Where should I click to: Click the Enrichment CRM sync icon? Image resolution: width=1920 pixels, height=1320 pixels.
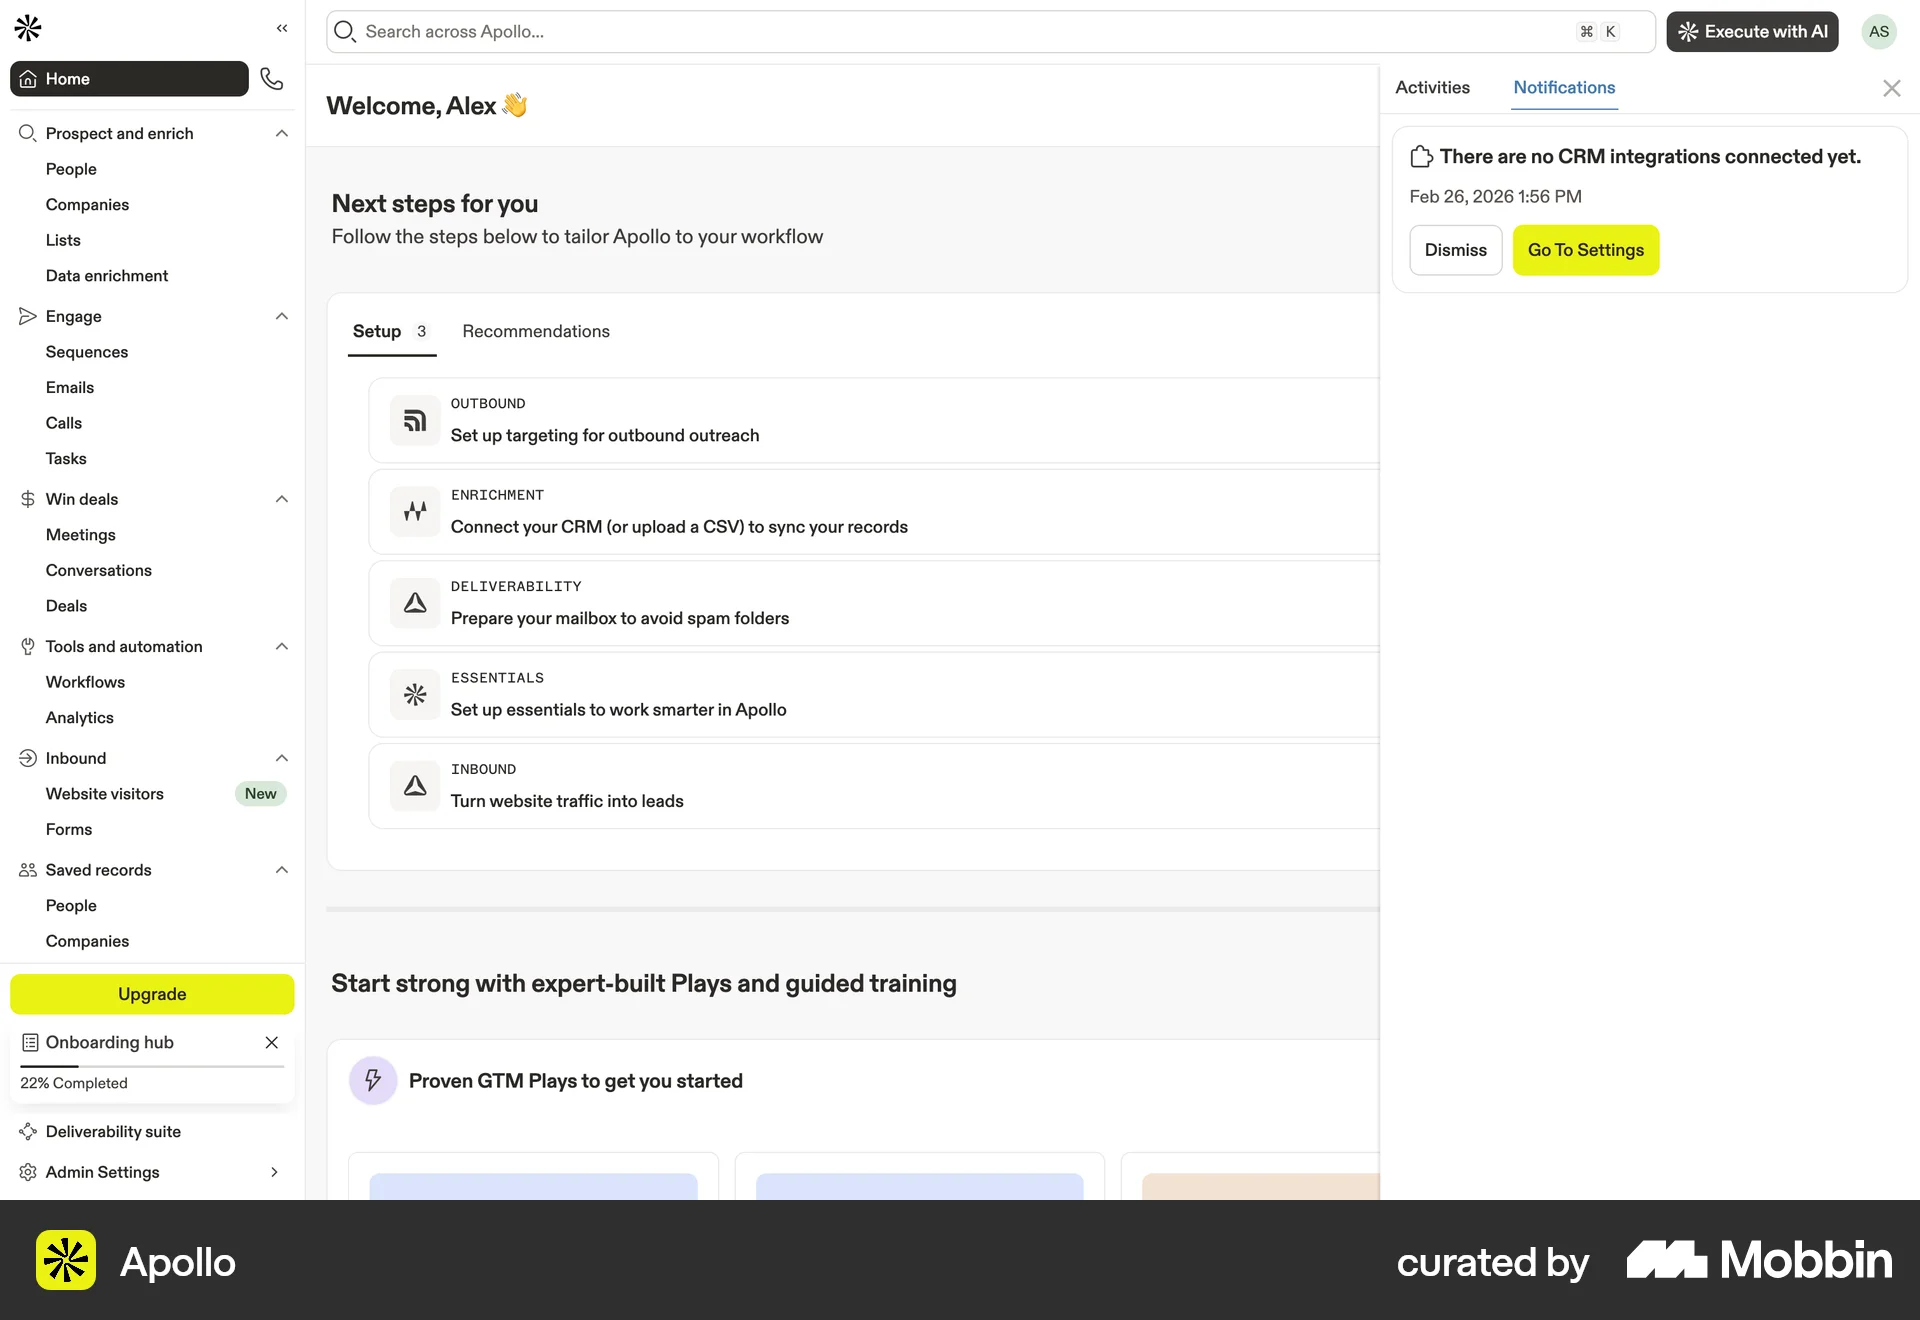coord(415,512)
